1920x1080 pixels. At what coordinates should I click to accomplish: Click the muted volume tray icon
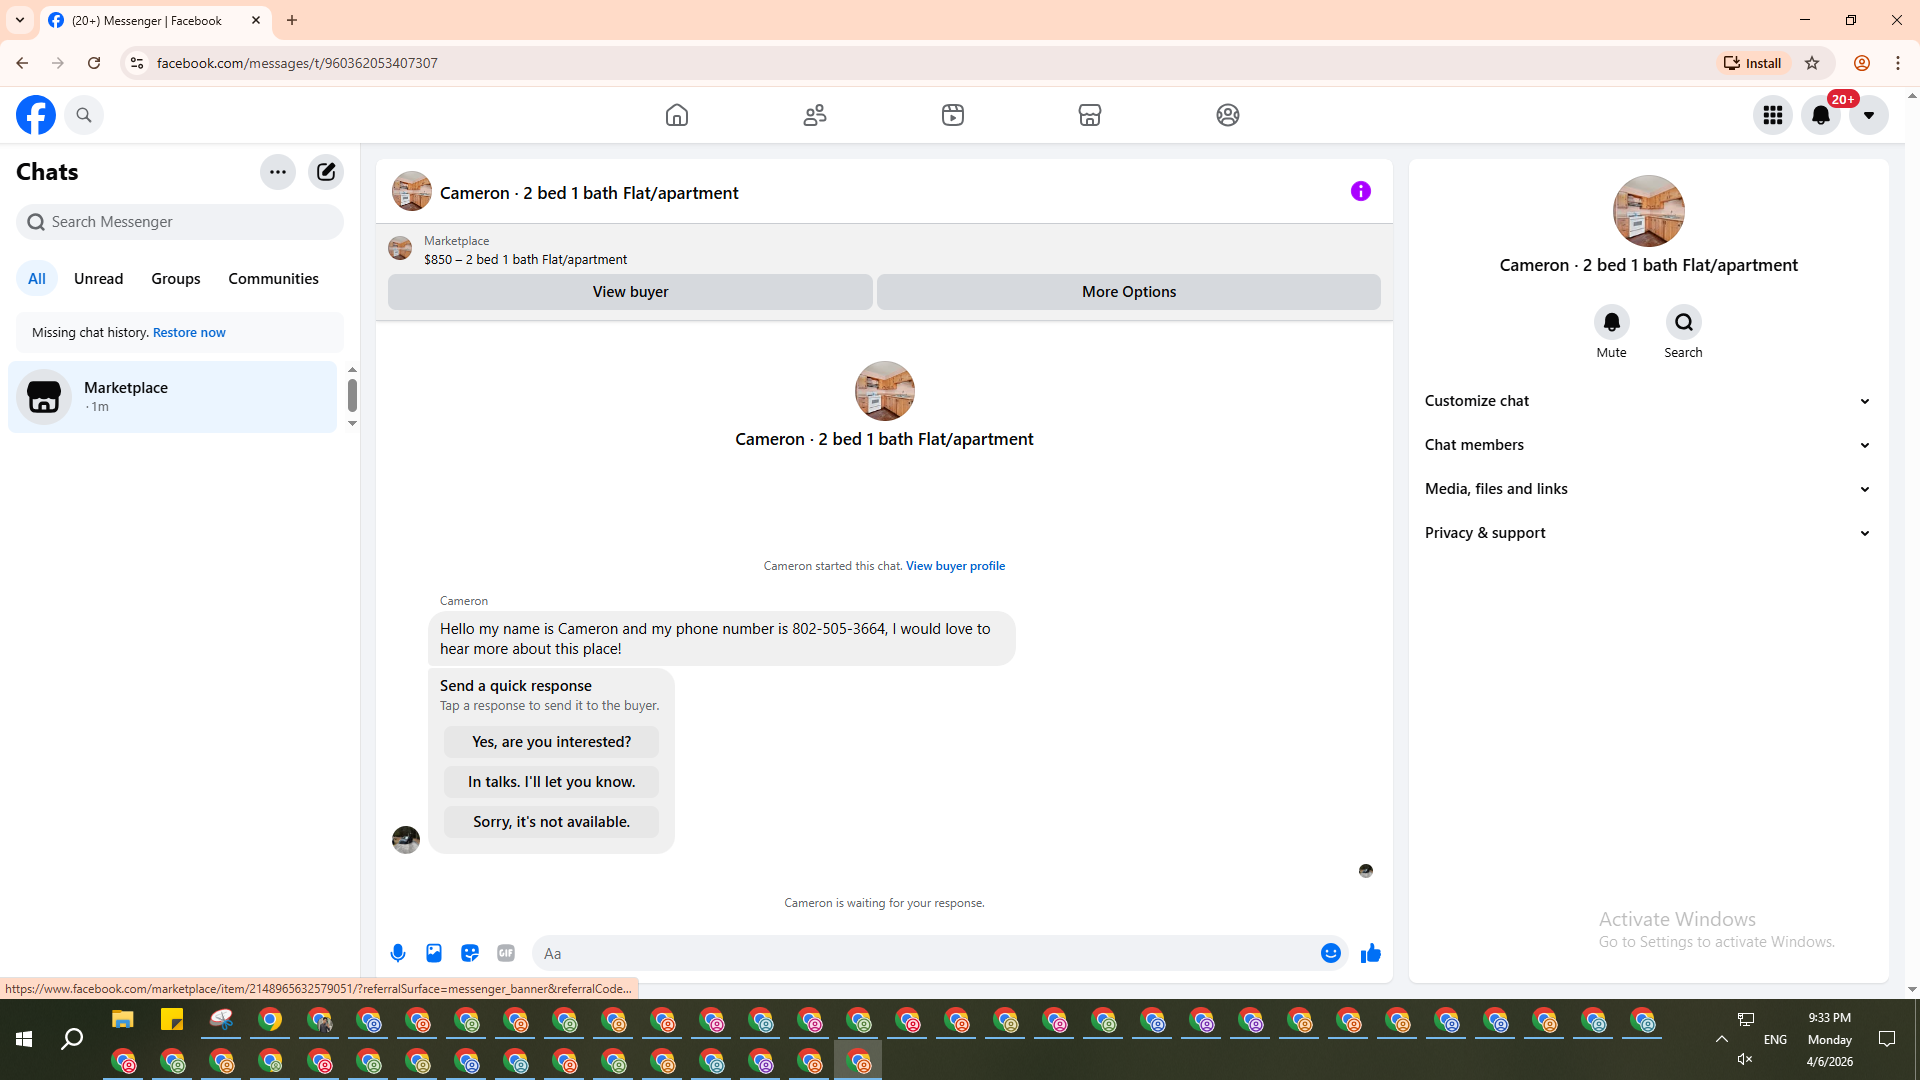1745,1059
